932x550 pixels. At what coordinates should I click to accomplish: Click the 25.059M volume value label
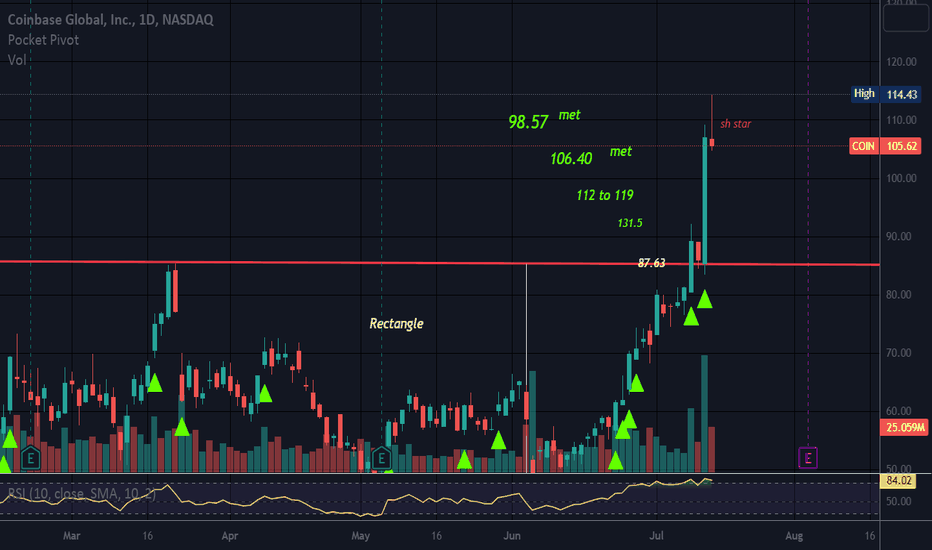(903, 427)
